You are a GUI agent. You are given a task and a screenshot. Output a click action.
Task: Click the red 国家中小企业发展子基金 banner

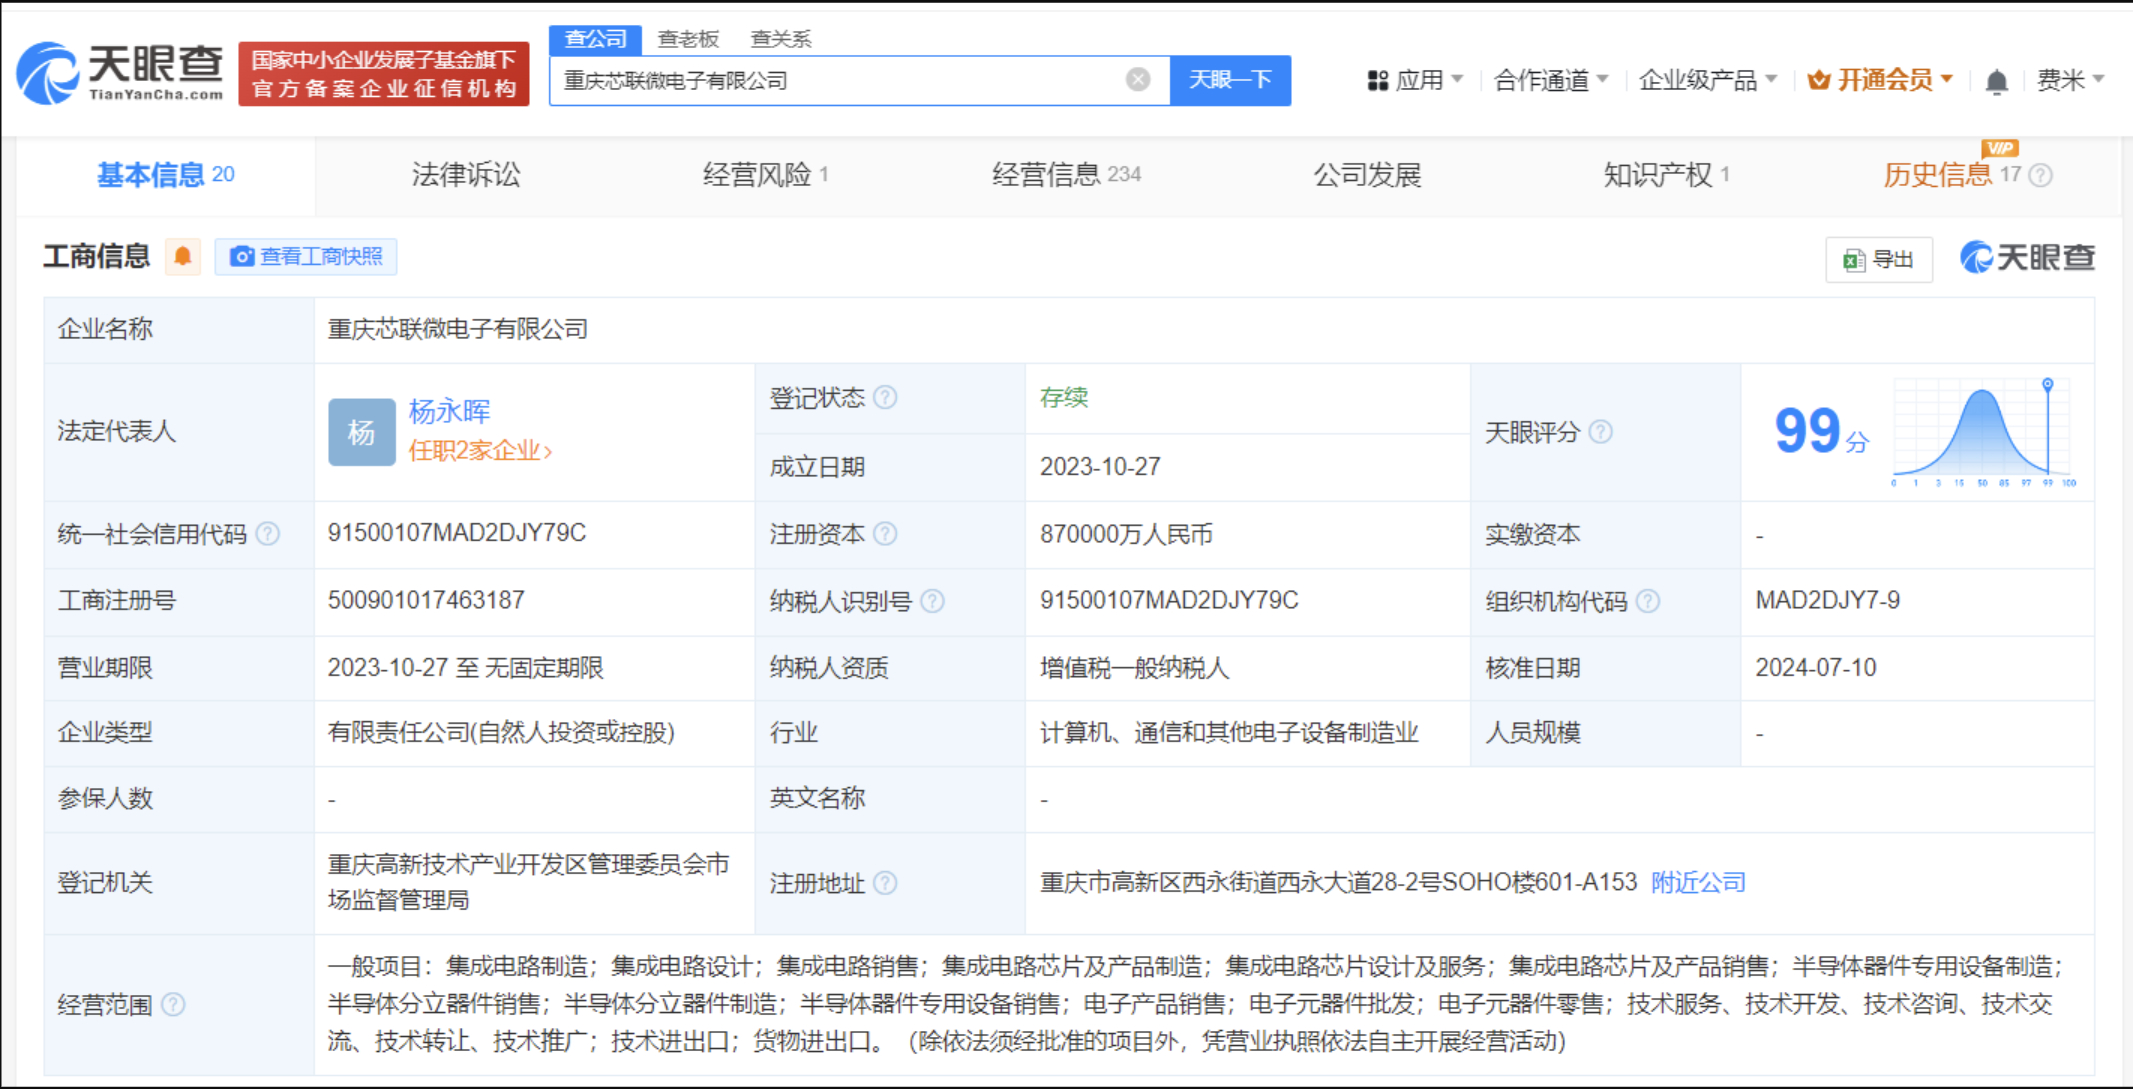point(384,74)
